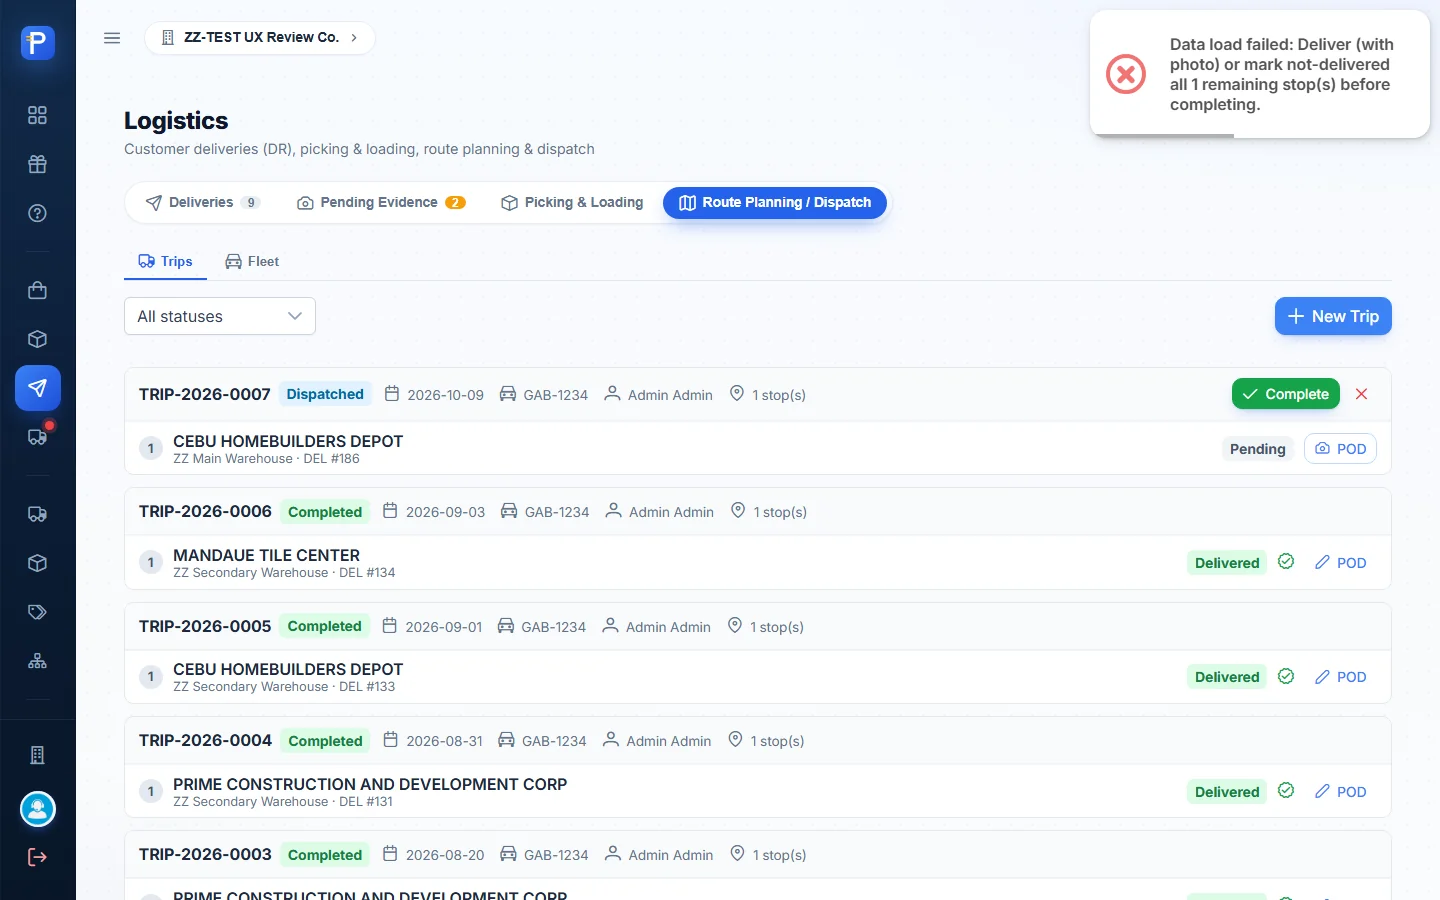
Task: Click the date 2026-09-01 on TRIP-2026-0005
Action: tap(444, 627)
